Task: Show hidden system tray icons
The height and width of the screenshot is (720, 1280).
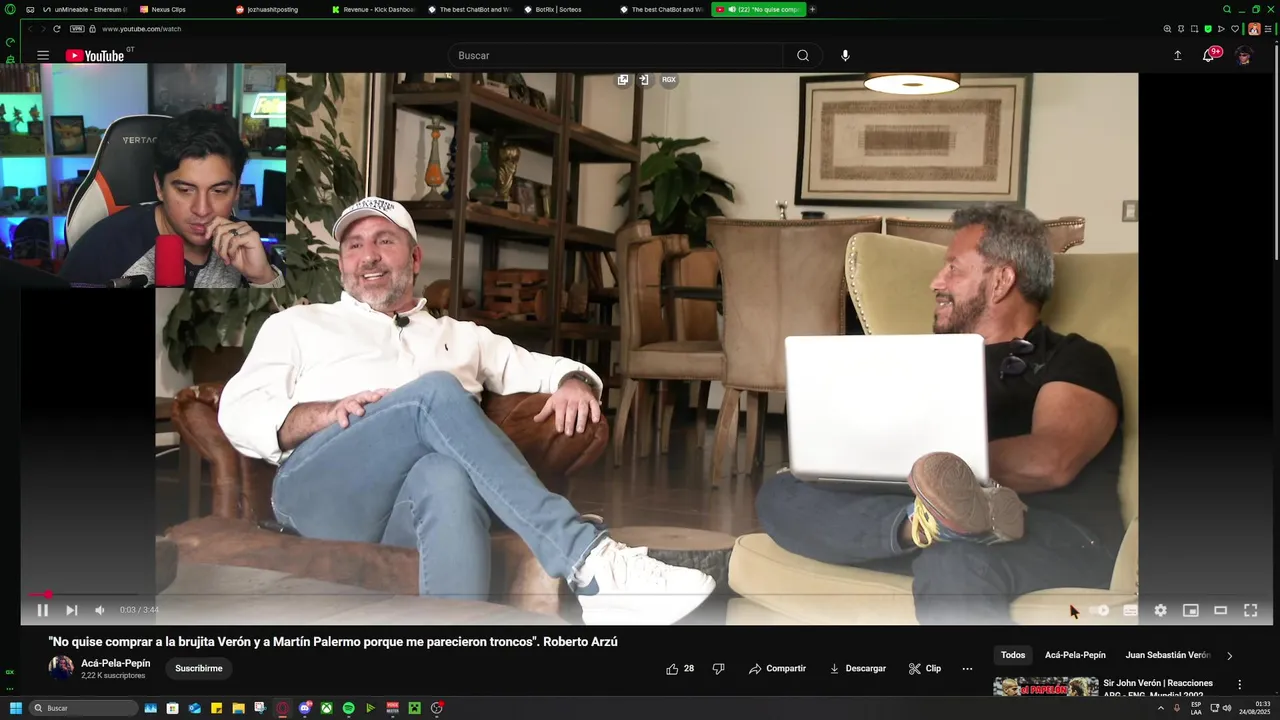Action: (x=1161, y=708)
